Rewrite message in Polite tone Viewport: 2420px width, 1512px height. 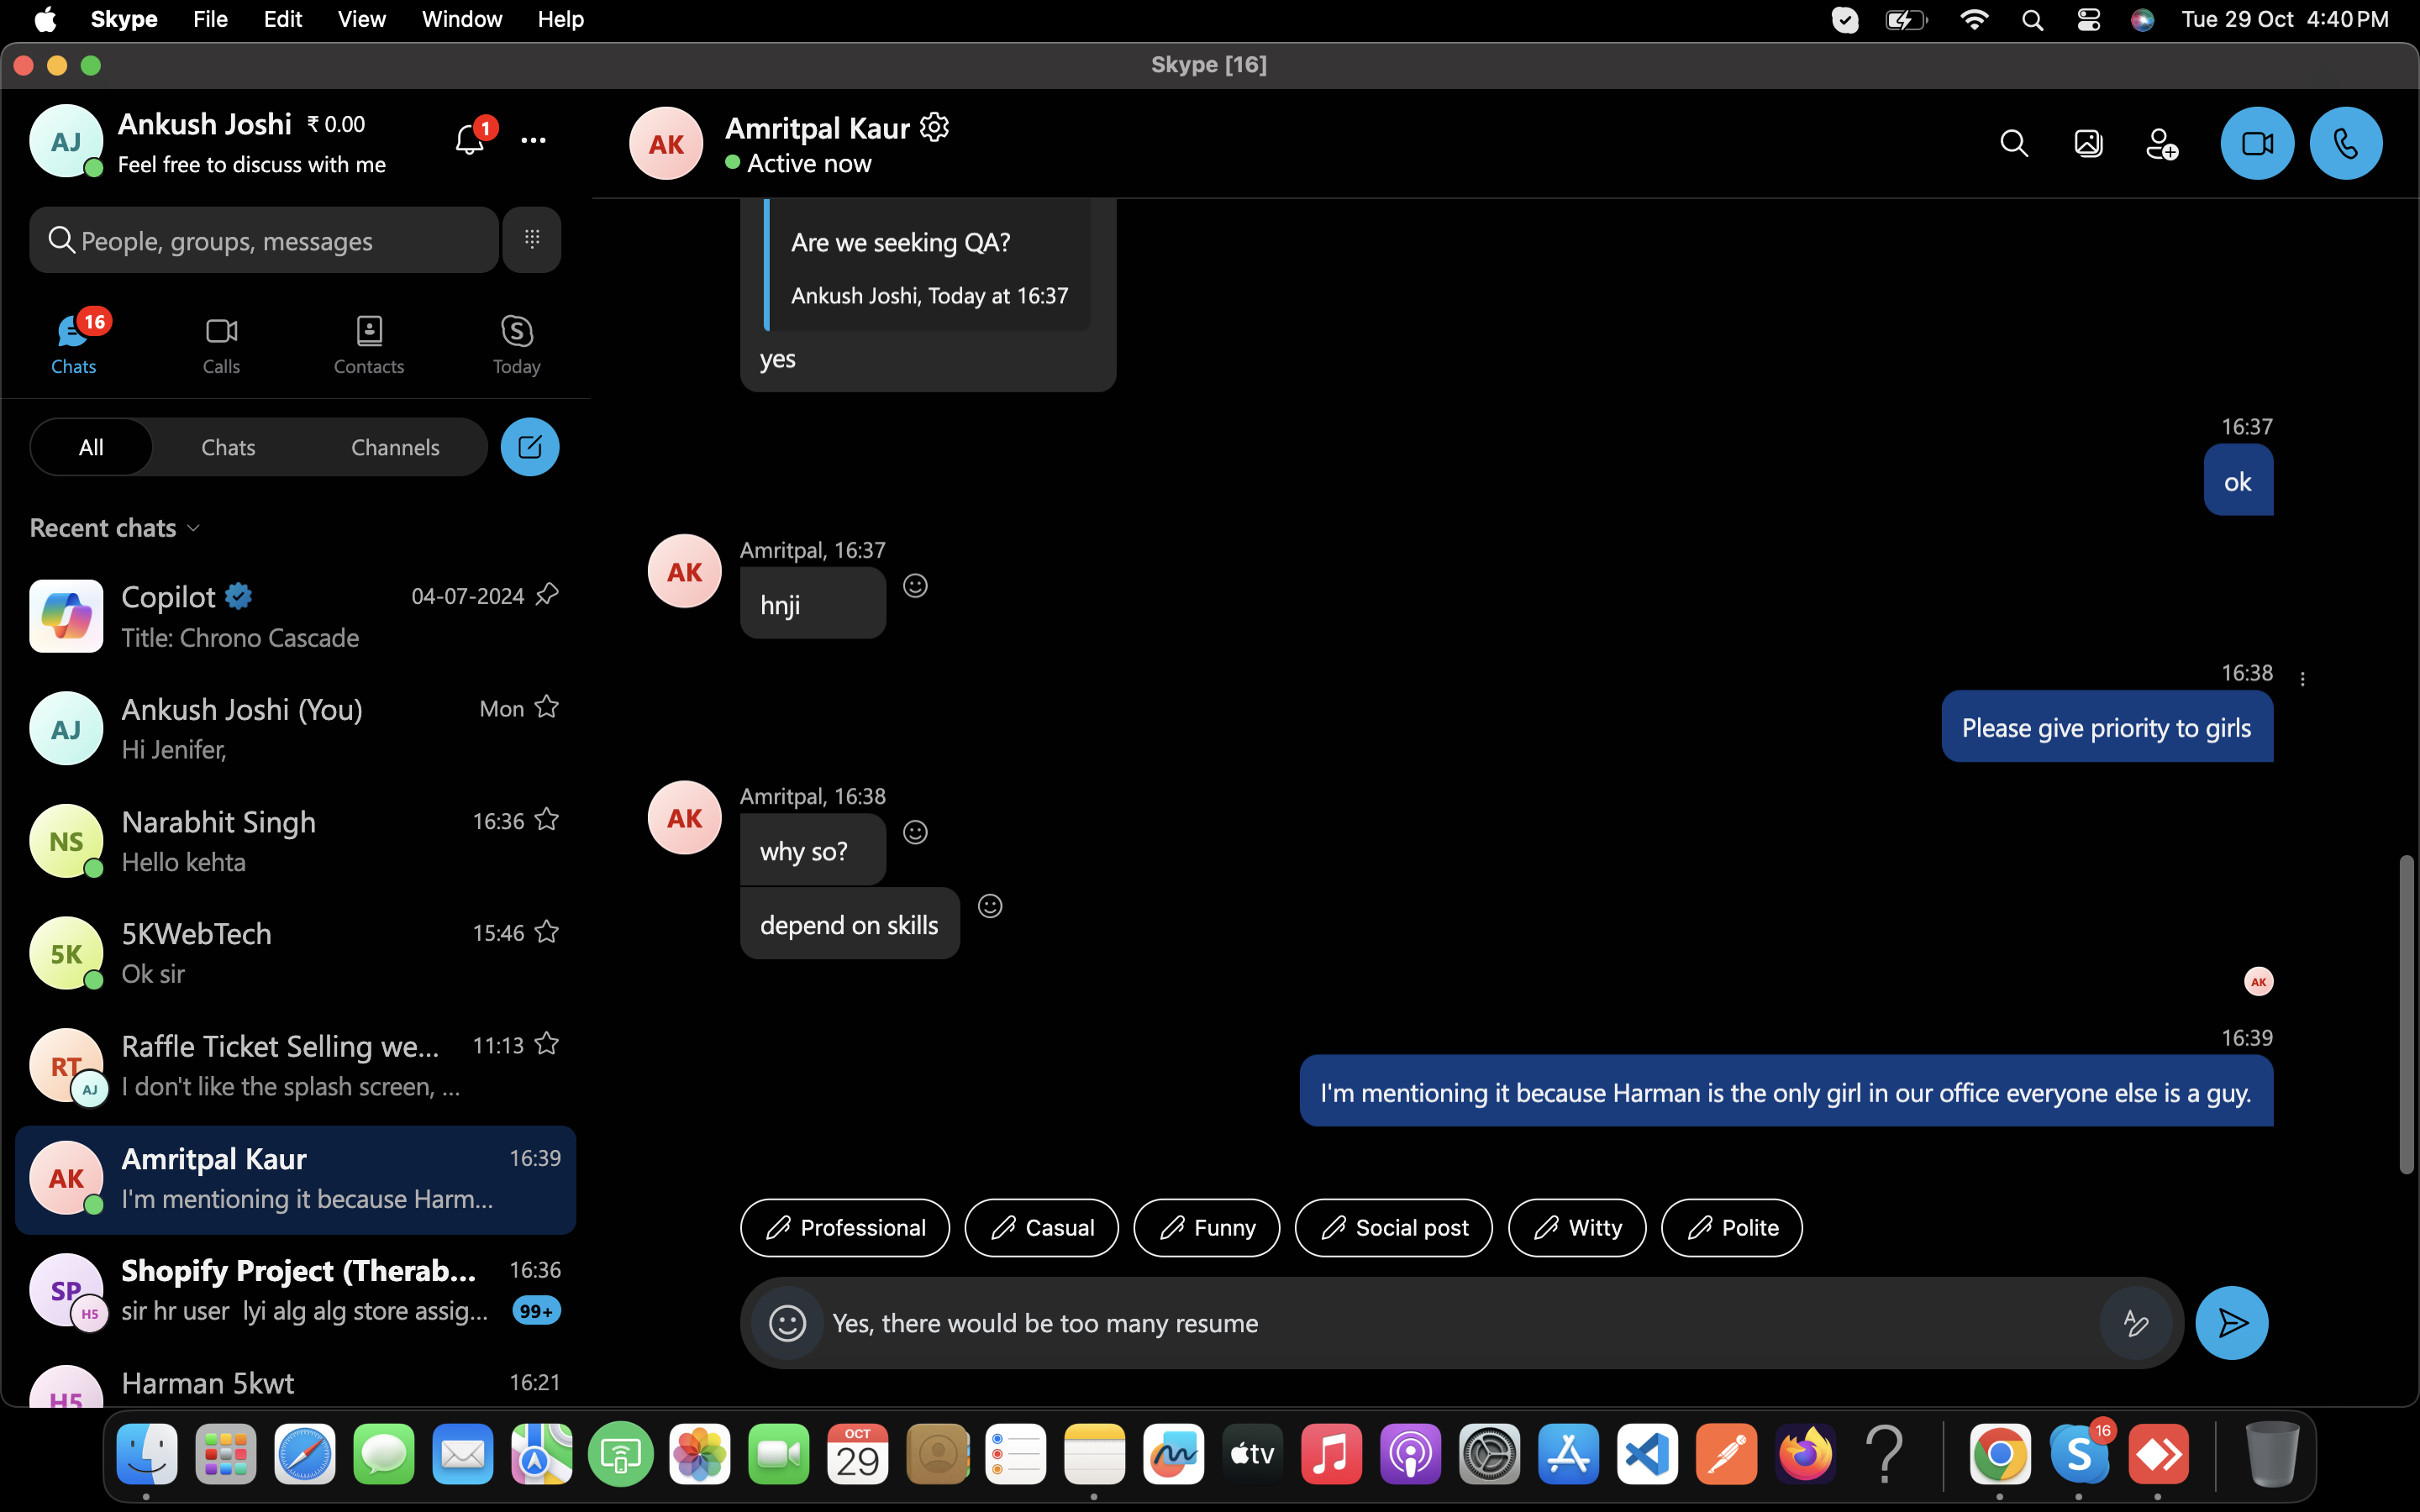[x=1731, y=1227]
